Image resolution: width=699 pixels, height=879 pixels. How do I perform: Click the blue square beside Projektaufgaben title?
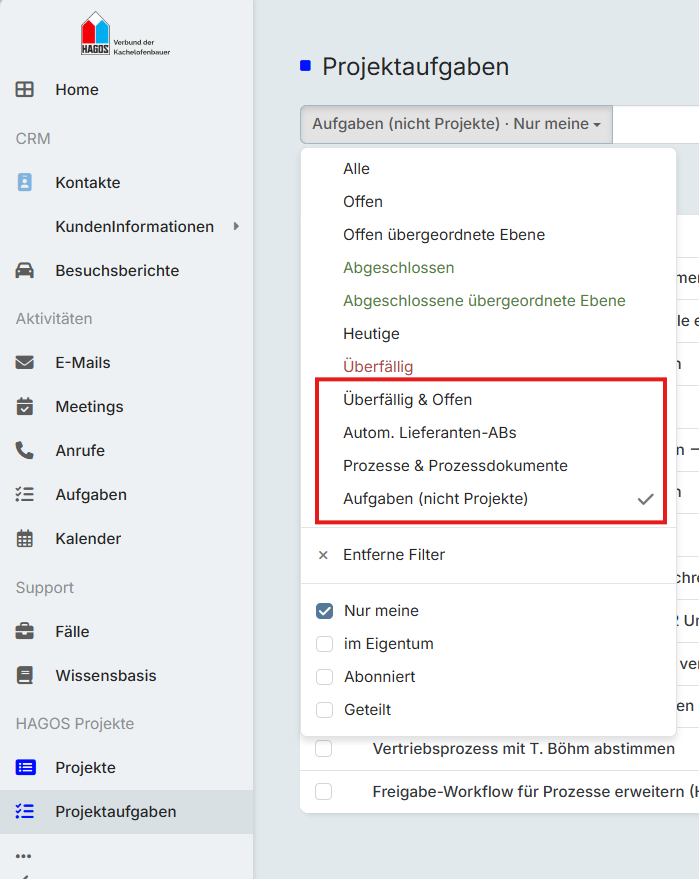click(305, 66)
